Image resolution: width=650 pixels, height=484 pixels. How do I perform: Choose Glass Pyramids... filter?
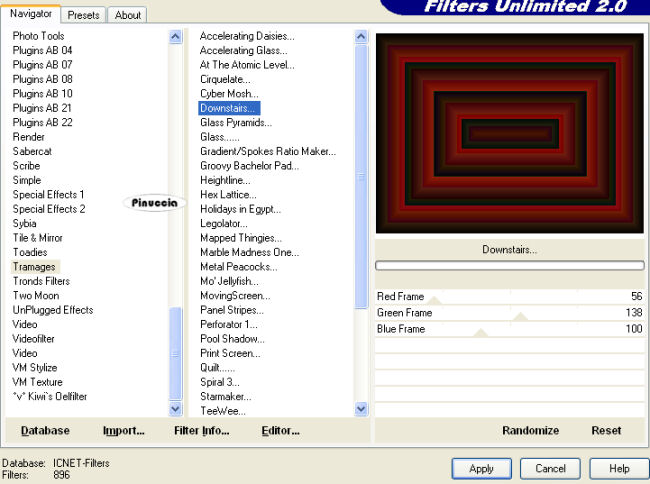click(236, 123)
